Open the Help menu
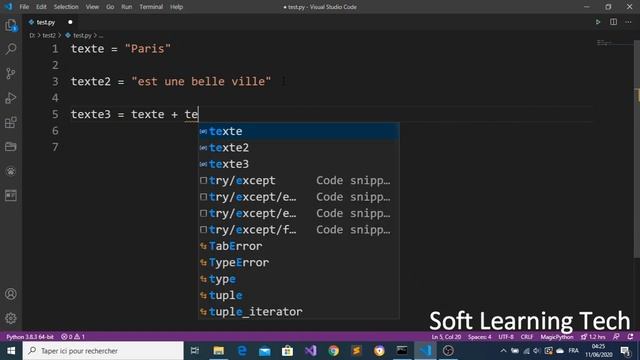The width and height of the screenshot is (640, 360). point(176,7)
